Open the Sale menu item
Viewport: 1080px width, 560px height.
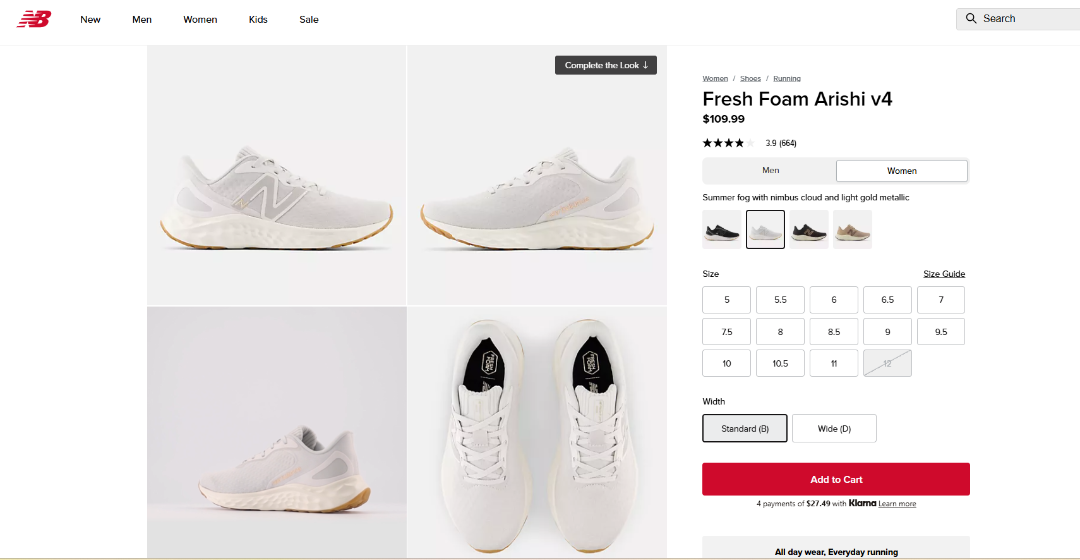pyautogui.click(x=309, y=20)
